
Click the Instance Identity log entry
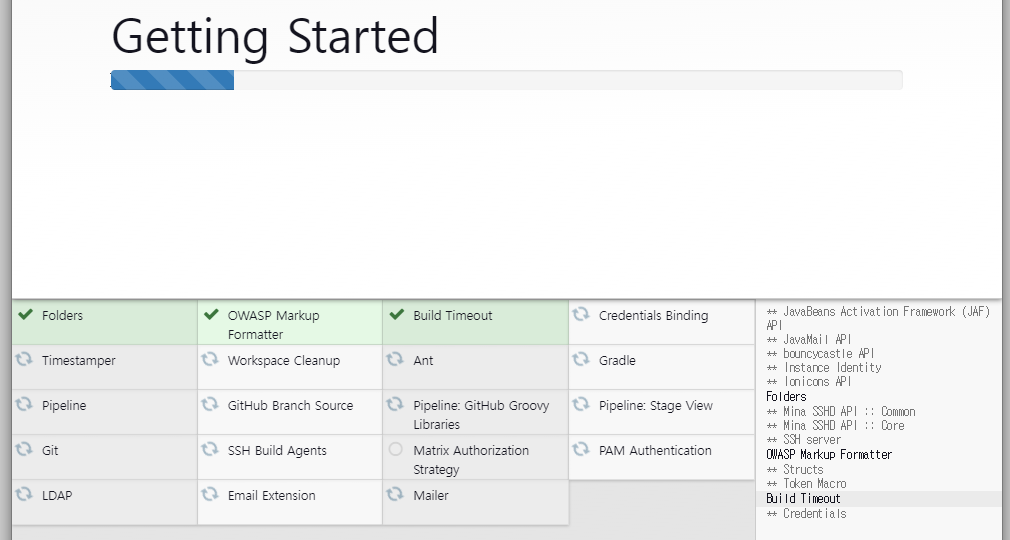click(x=824, y=367)
